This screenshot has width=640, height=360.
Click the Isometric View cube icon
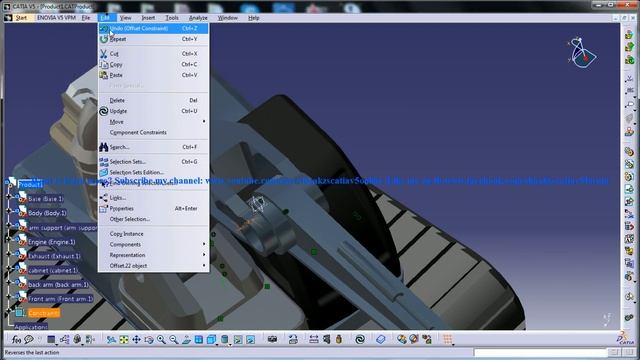click(x=211, y=339)
